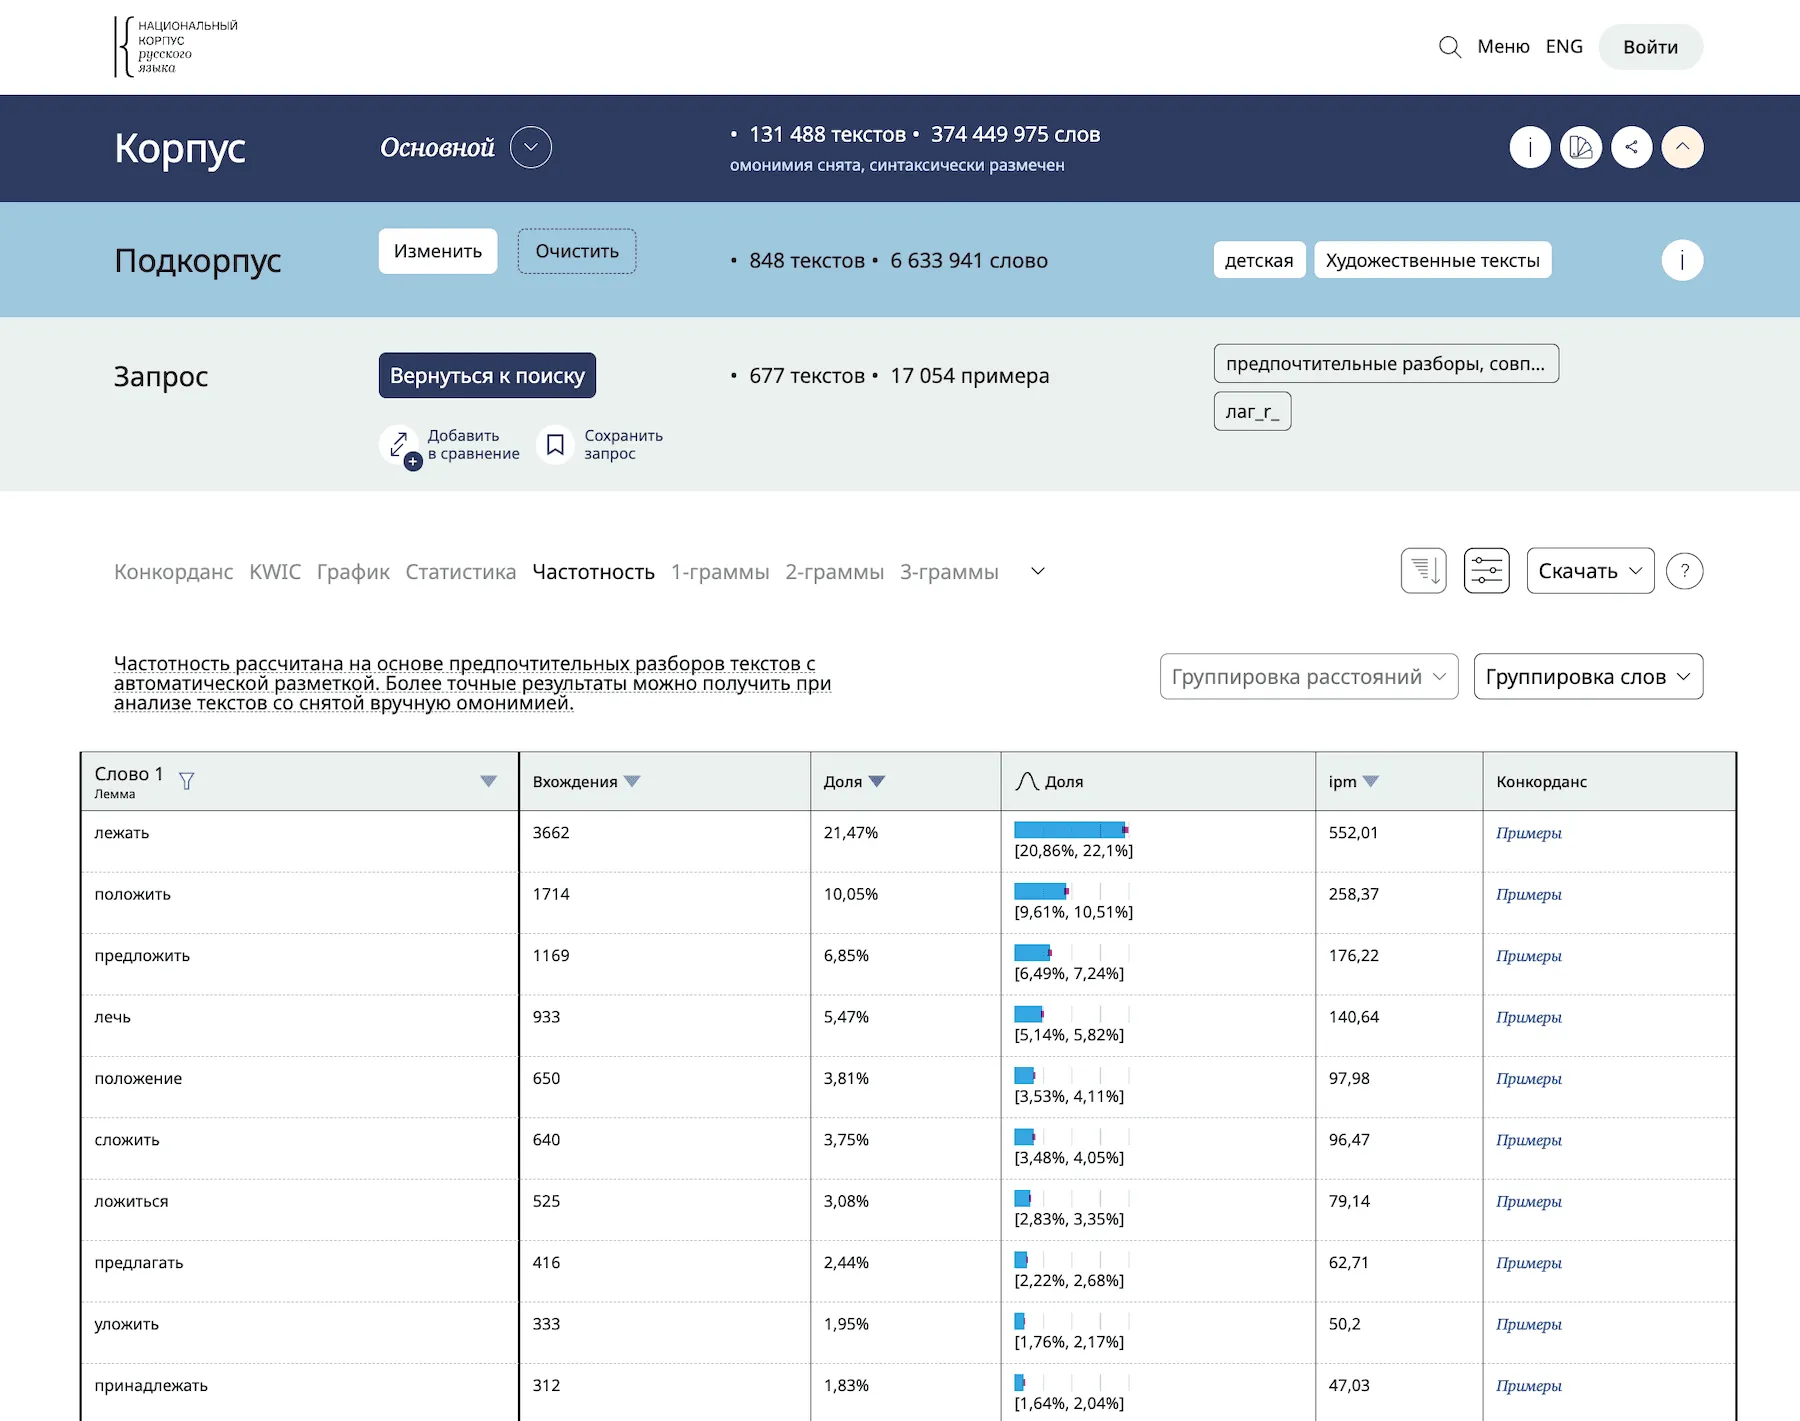Sort by the Слово 1 column arrow
The width and height of the screenshot is (1800, 1421).
tap(488, 781)
